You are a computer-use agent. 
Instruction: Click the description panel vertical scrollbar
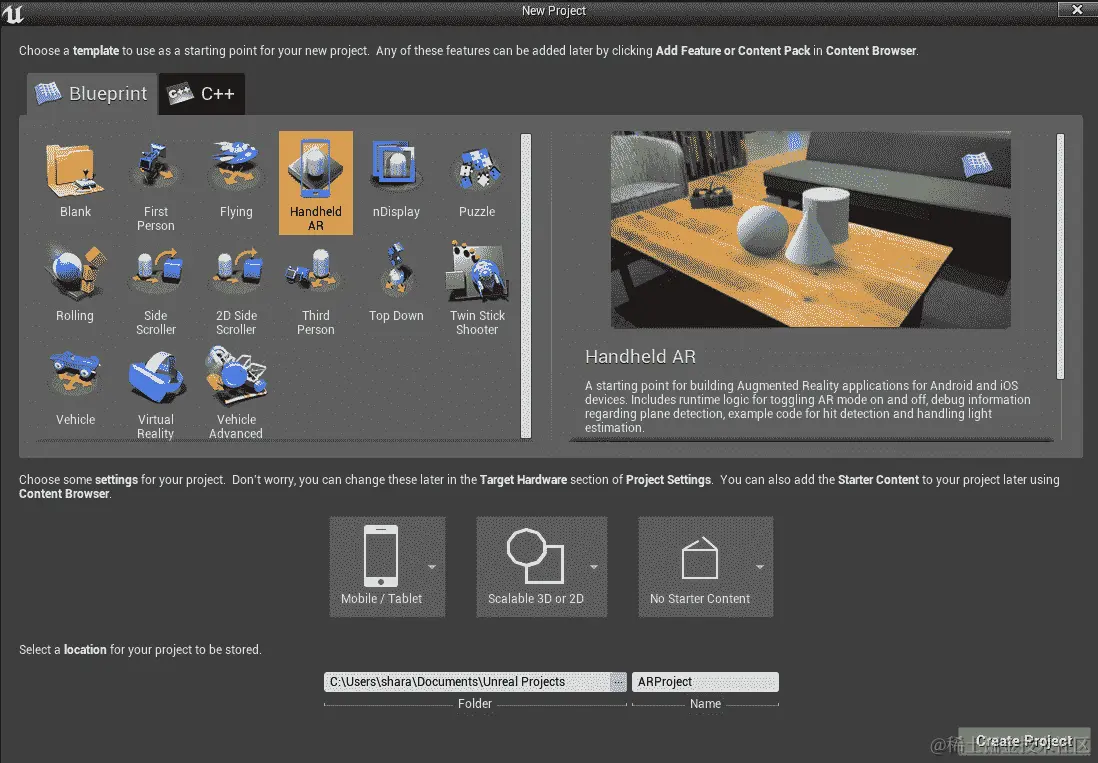click(x=1060, y=256)
